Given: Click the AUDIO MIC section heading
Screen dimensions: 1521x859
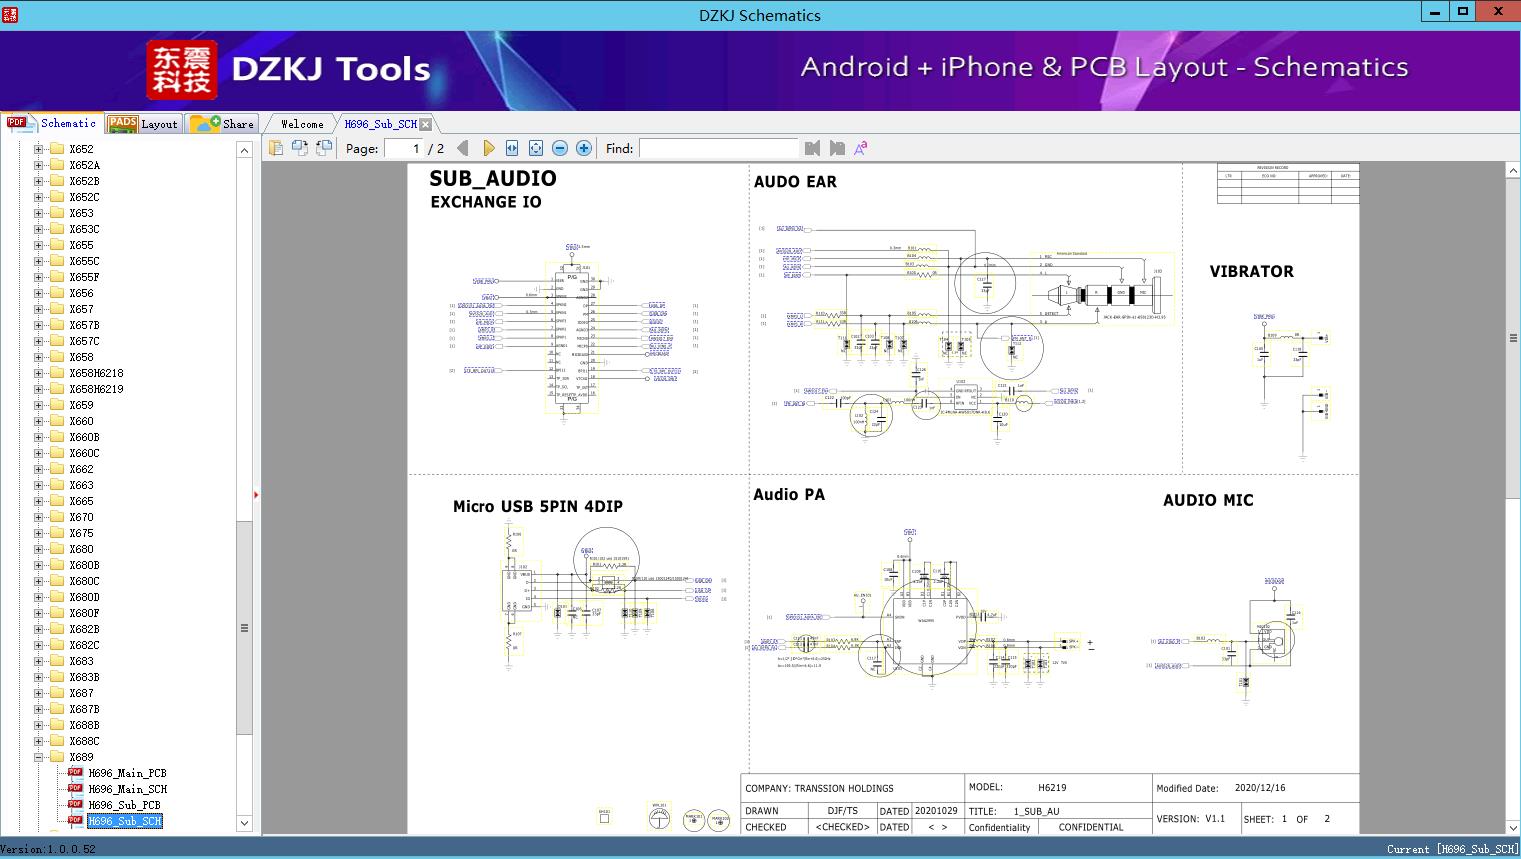Looking at the screenshot, I should [1208, 500].
